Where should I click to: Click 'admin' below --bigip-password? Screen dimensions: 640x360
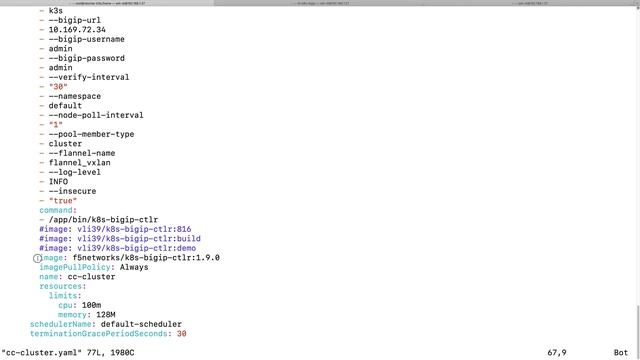click(60, 67)
